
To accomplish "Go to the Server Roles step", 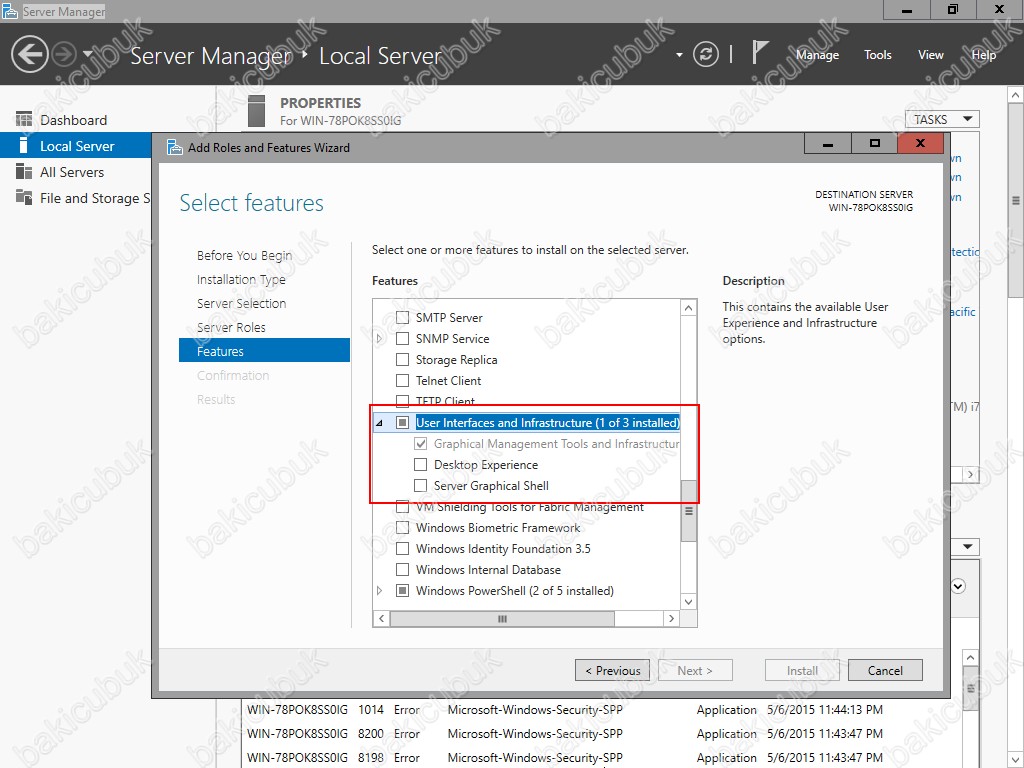I will (x=231, y=327).
